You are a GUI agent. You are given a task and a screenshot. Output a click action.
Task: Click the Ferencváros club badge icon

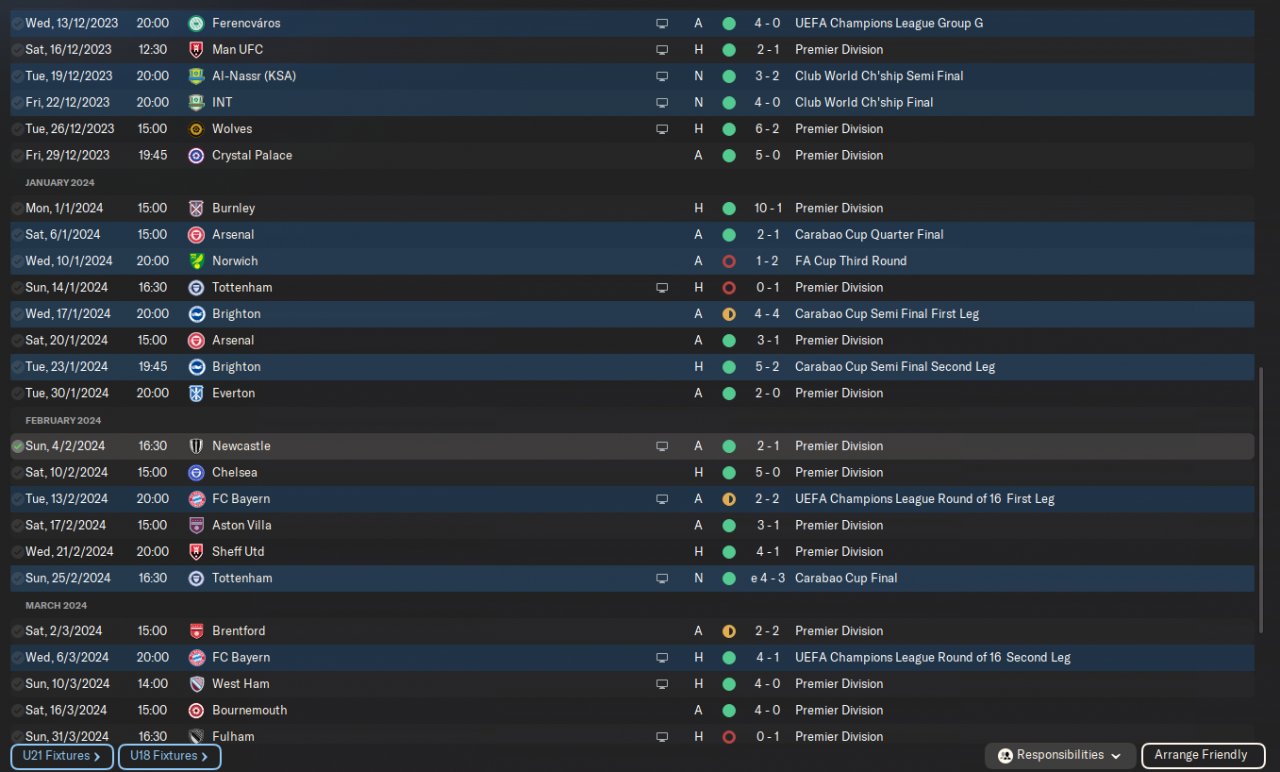click(x=196, y=23)
